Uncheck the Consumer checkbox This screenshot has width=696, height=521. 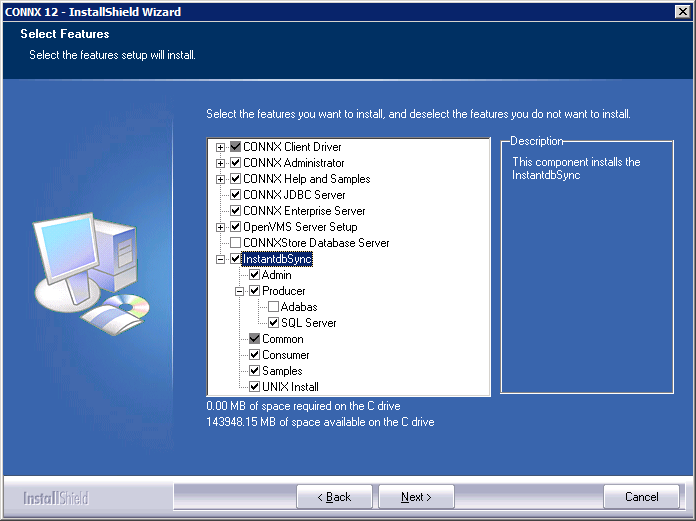pyautogui.click(x=254, y=355)
